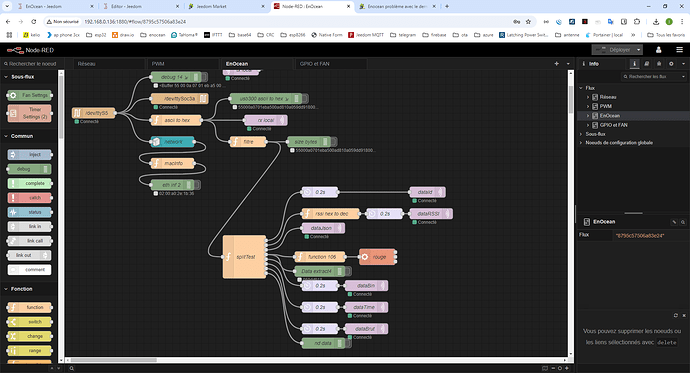Viewport: 690px width, 373px height.
Task: Switch to the Réseau flow tab
Action: pyautogui.click(x=109, y=64)
